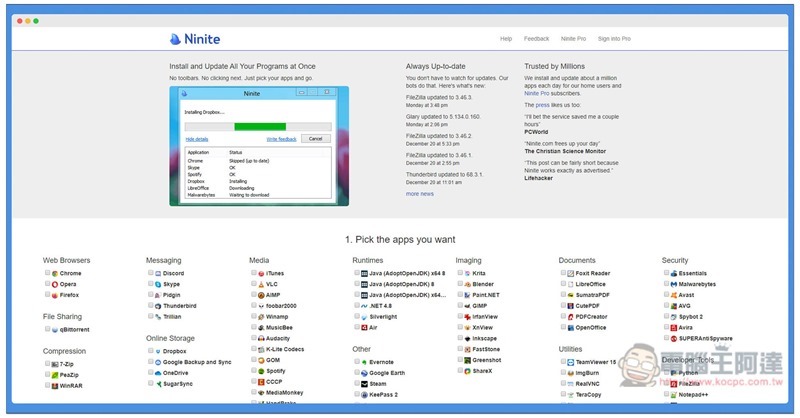Tick the Opera checkbox
800x418 pixels.
pyautogui.click(x=47, y=284)
